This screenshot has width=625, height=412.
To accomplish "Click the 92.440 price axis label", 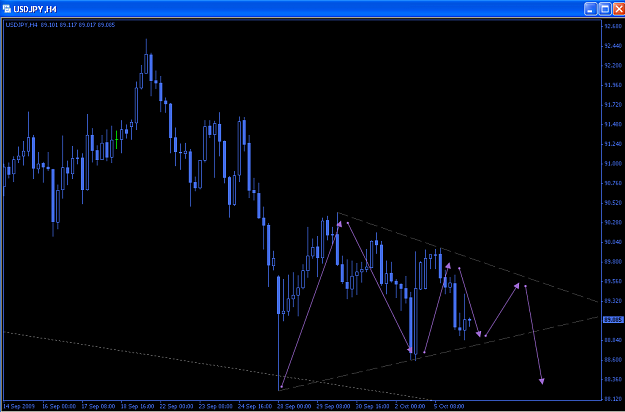I will tap(613, 46).
